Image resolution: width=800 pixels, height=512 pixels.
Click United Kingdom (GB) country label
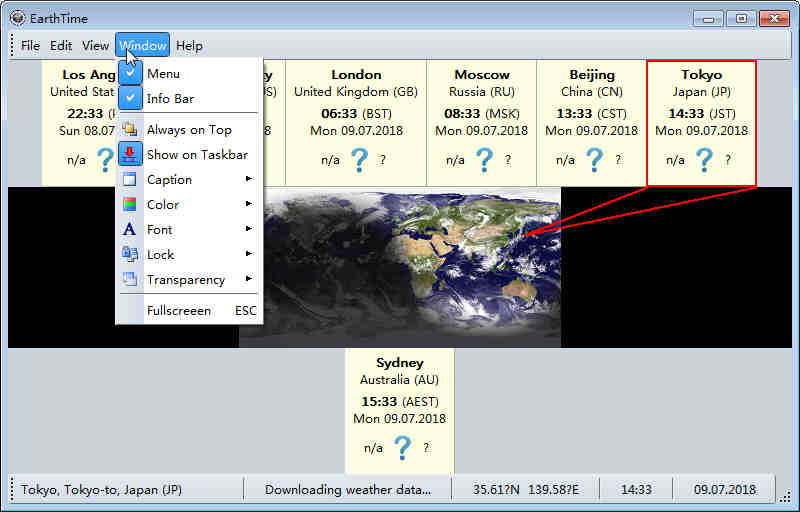coord(356,92)
